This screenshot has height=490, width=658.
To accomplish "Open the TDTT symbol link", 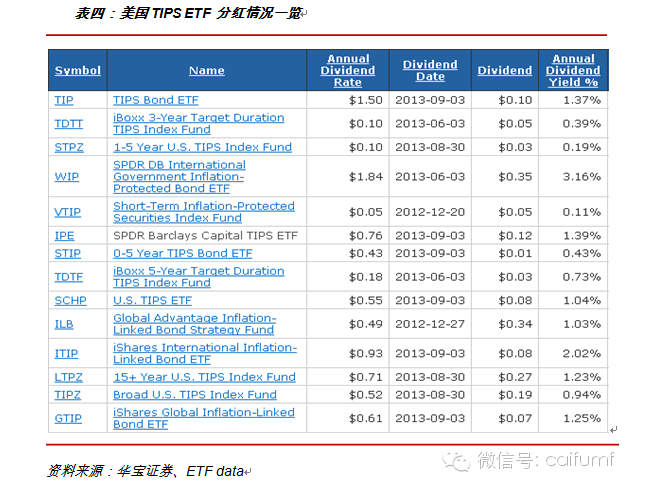I will coord(69,123).
